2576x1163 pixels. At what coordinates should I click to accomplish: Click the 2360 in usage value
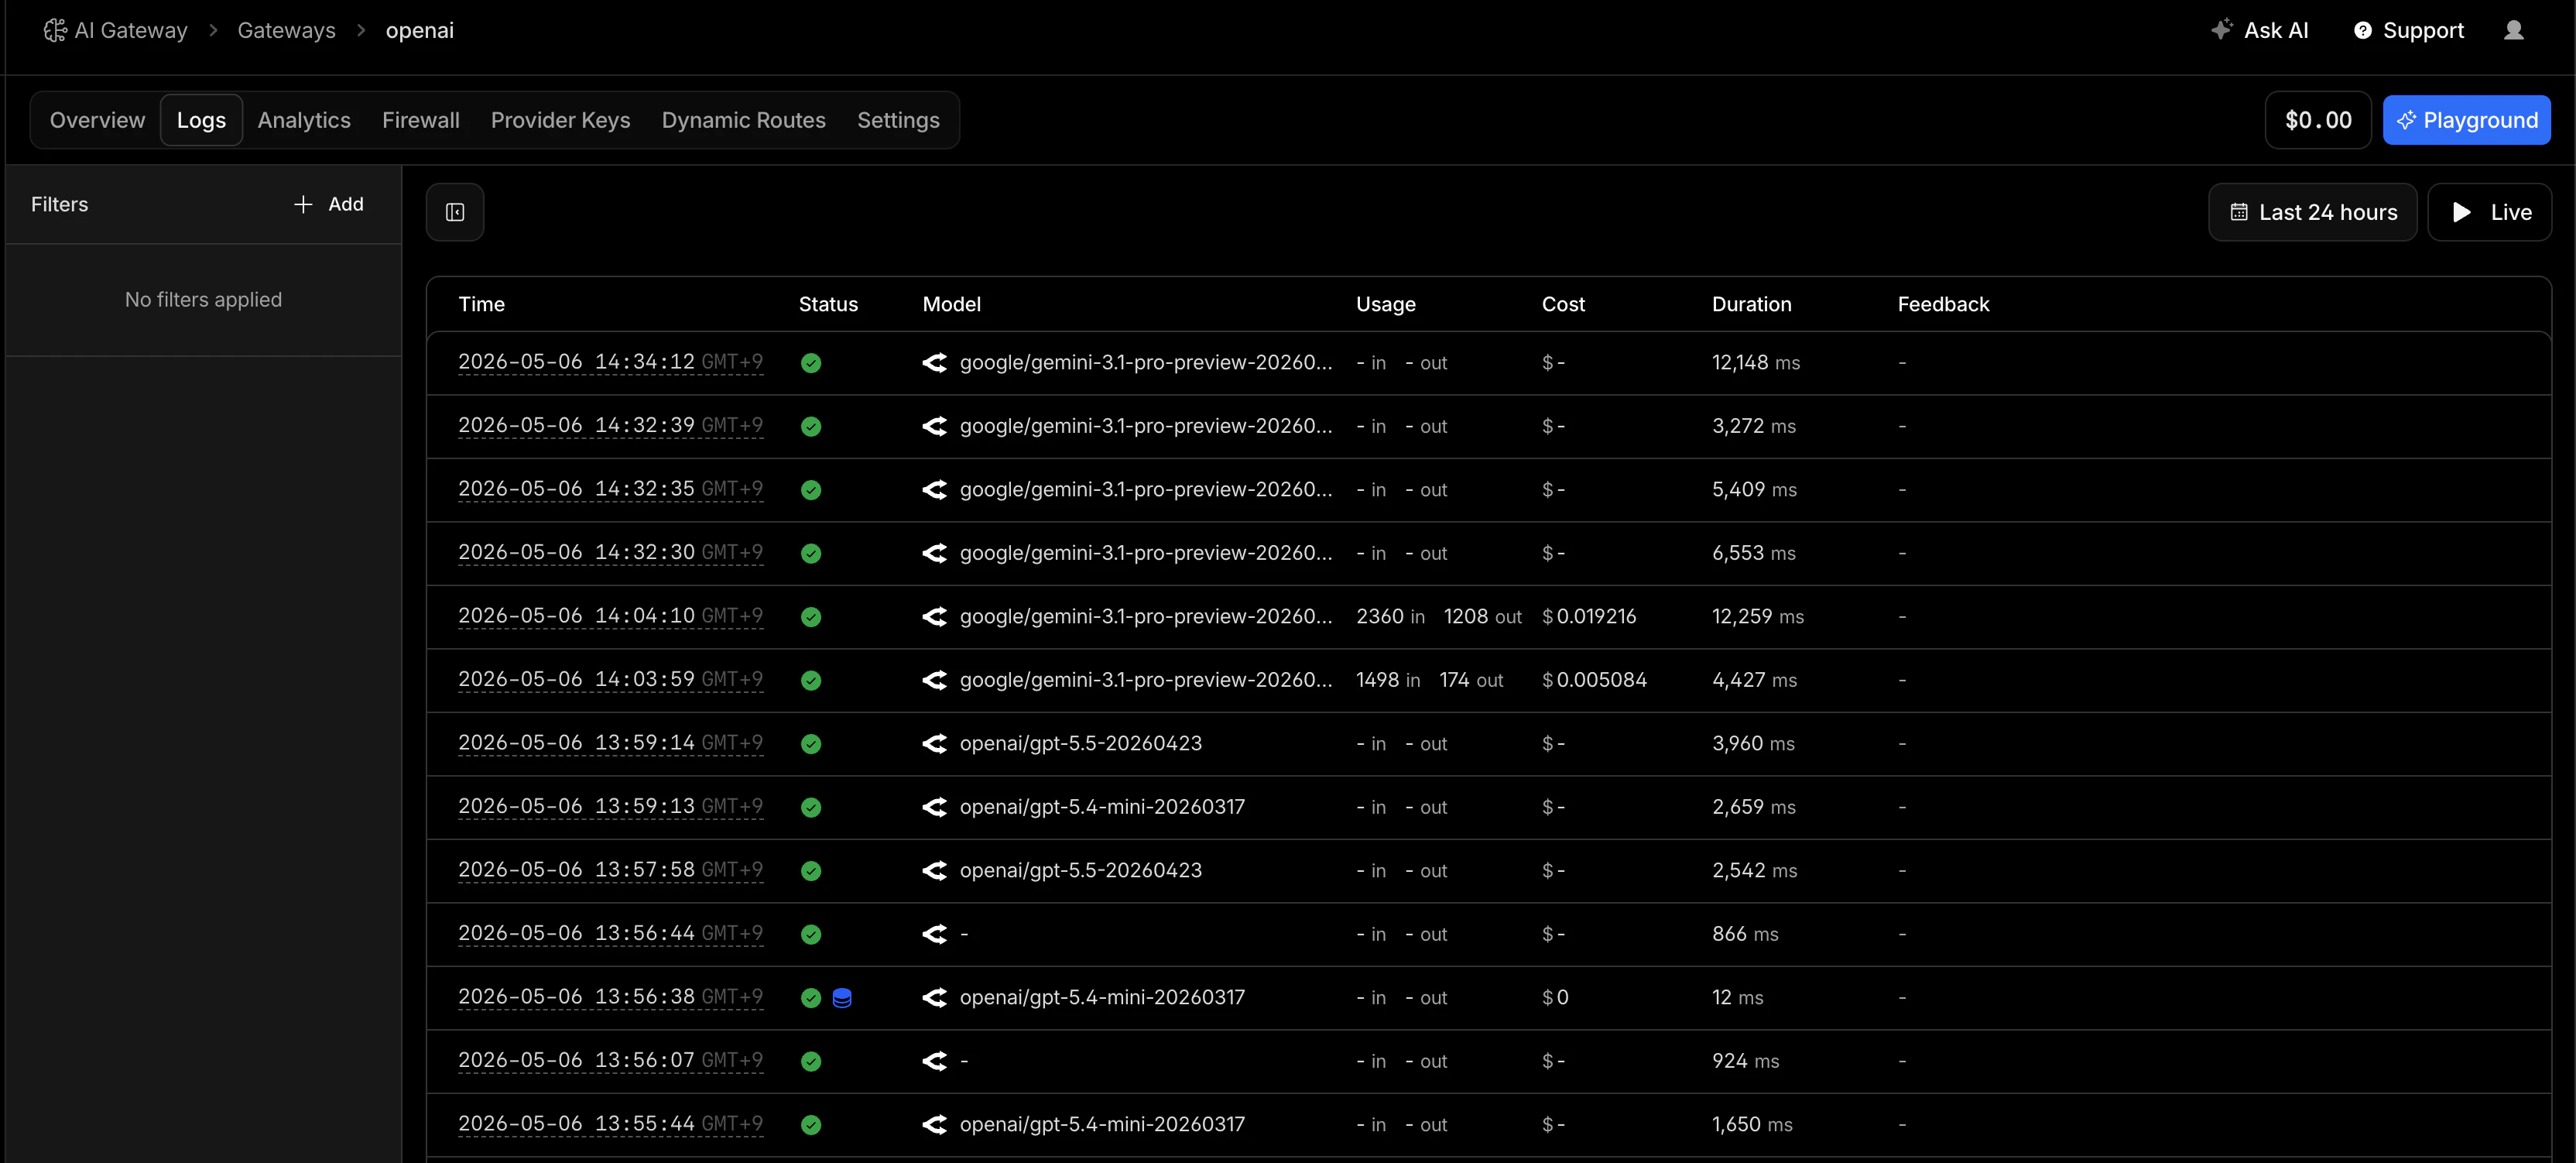click(x=1390, y=617)
